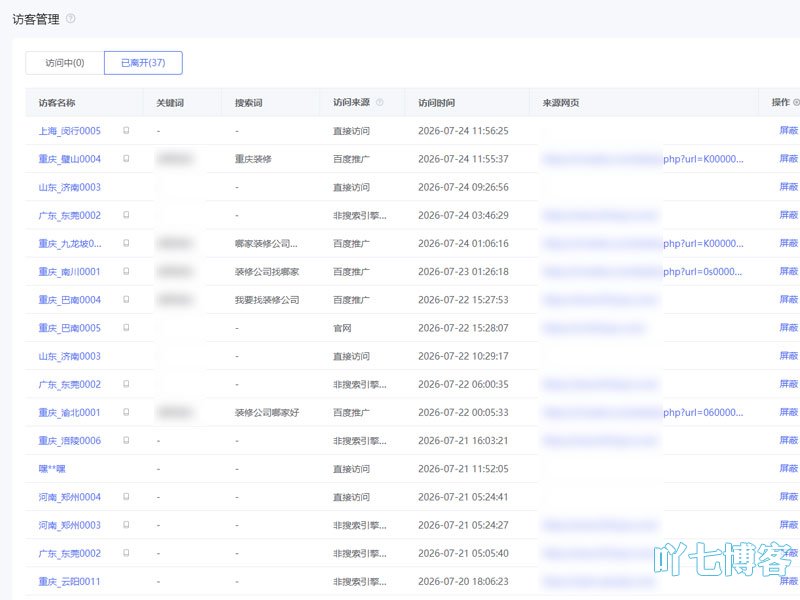This screenshot has width=800, height=600.
Task: Click 屏蔽 for 河南_郑州0004 row
Action: pos(789,496)
